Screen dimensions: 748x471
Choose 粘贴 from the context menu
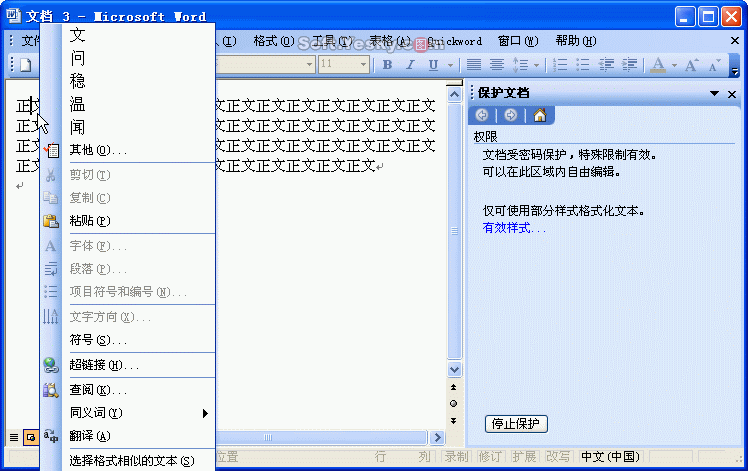[90, 220]
